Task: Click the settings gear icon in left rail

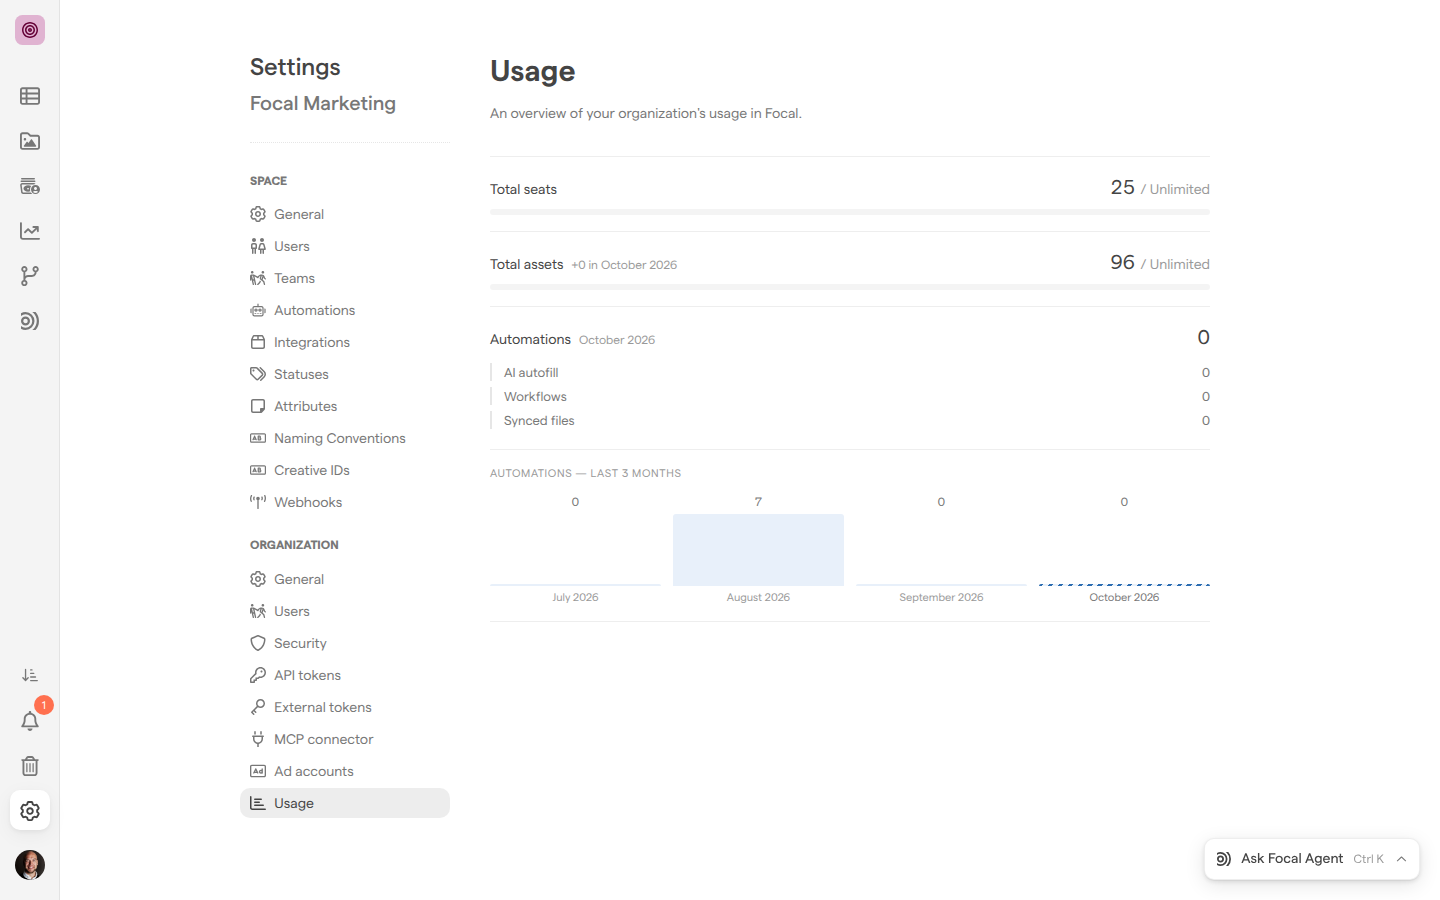Action: point(30,811)
